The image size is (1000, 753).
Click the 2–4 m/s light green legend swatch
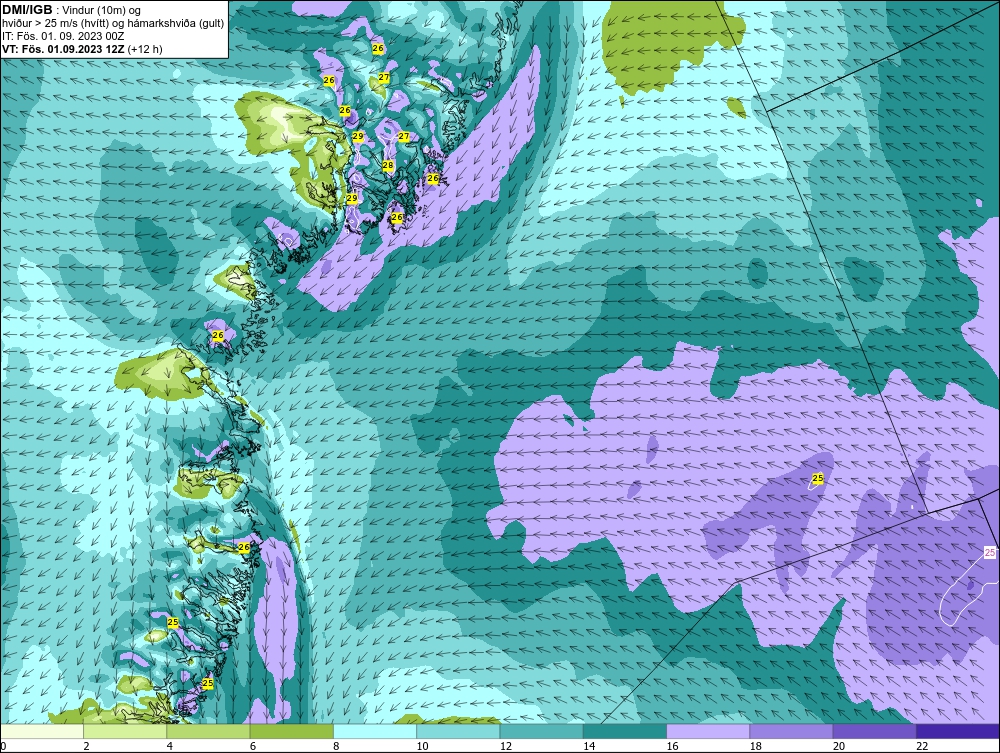pyautogui.click(x=125, y=731)
